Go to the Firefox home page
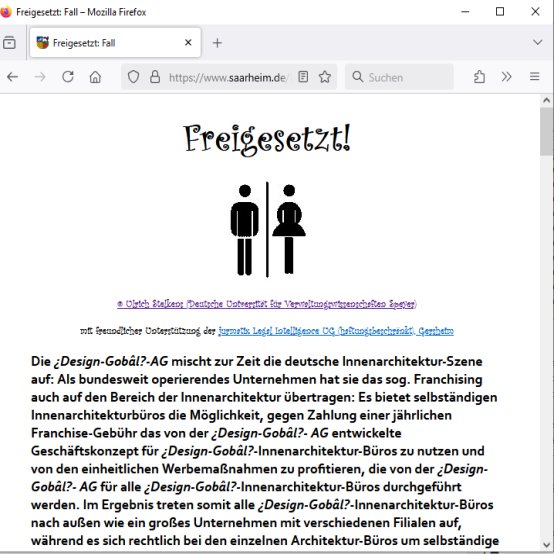The image size is (554, 554). 95,77
